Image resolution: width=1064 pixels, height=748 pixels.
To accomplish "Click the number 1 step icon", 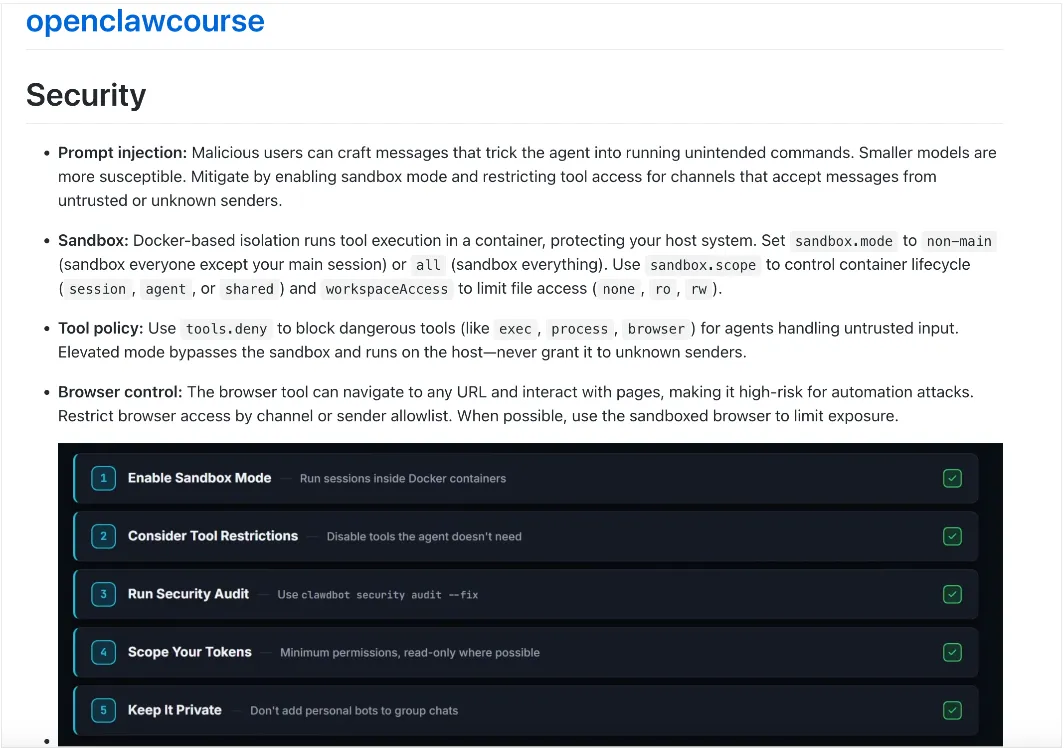I will click(x=103, y=478).
